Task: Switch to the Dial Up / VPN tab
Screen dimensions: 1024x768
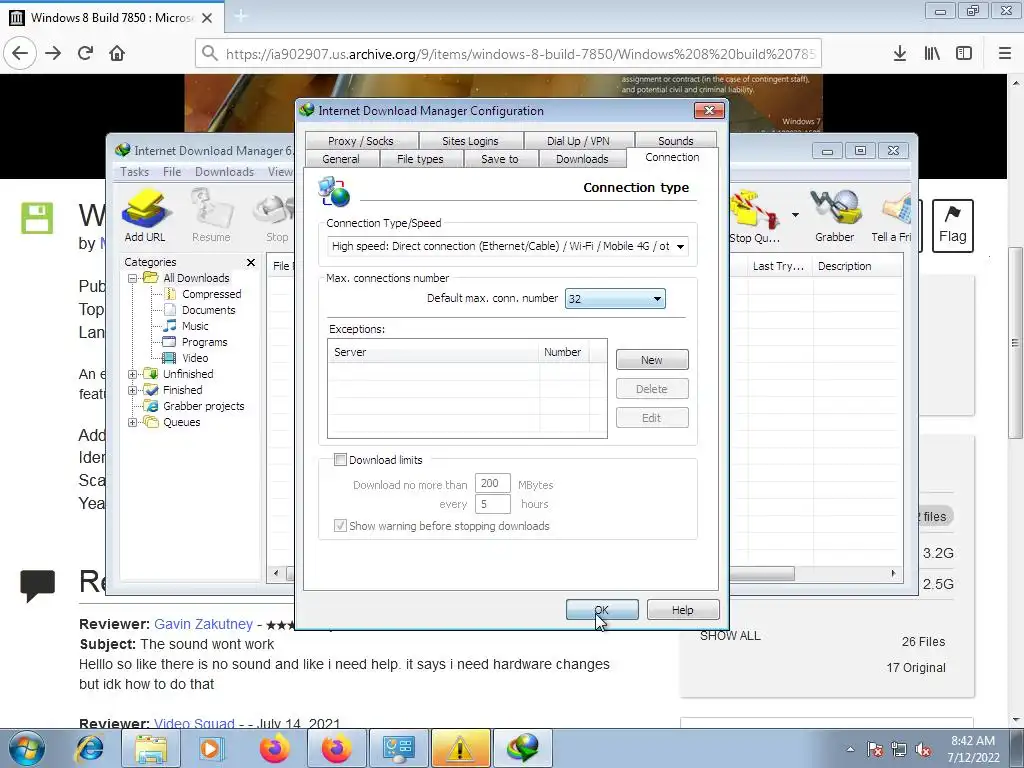Action: [x=578, y=140]
